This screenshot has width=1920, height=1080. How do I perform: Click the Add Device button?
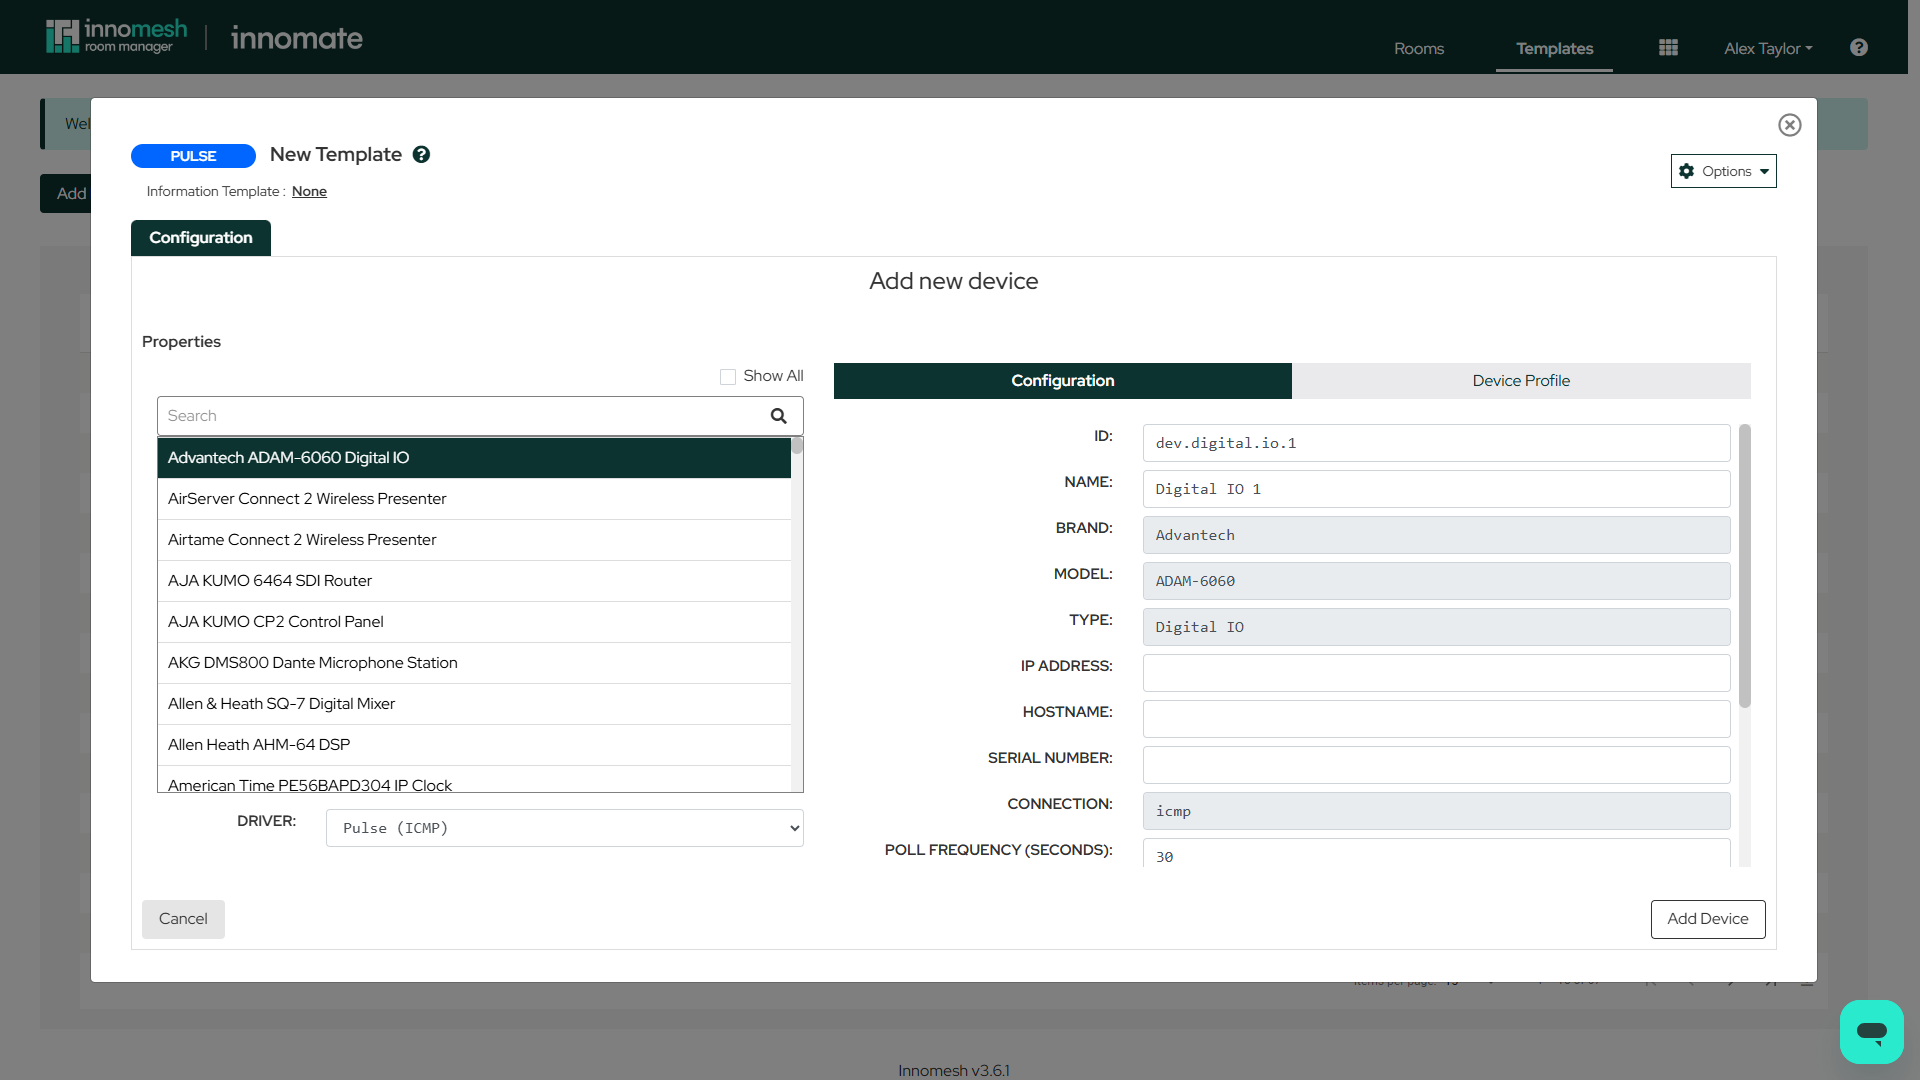click(1708, 919)
